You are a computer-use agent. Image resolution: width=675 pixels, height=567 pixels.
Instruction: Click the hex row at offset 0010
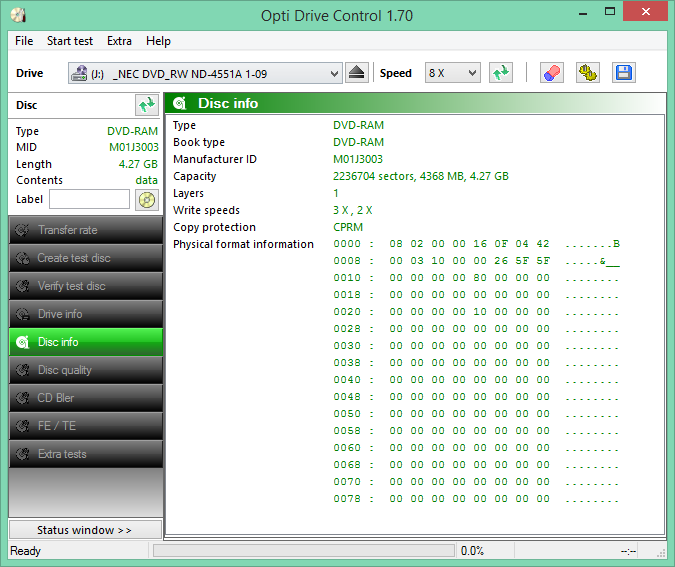[x=477, y=278]
